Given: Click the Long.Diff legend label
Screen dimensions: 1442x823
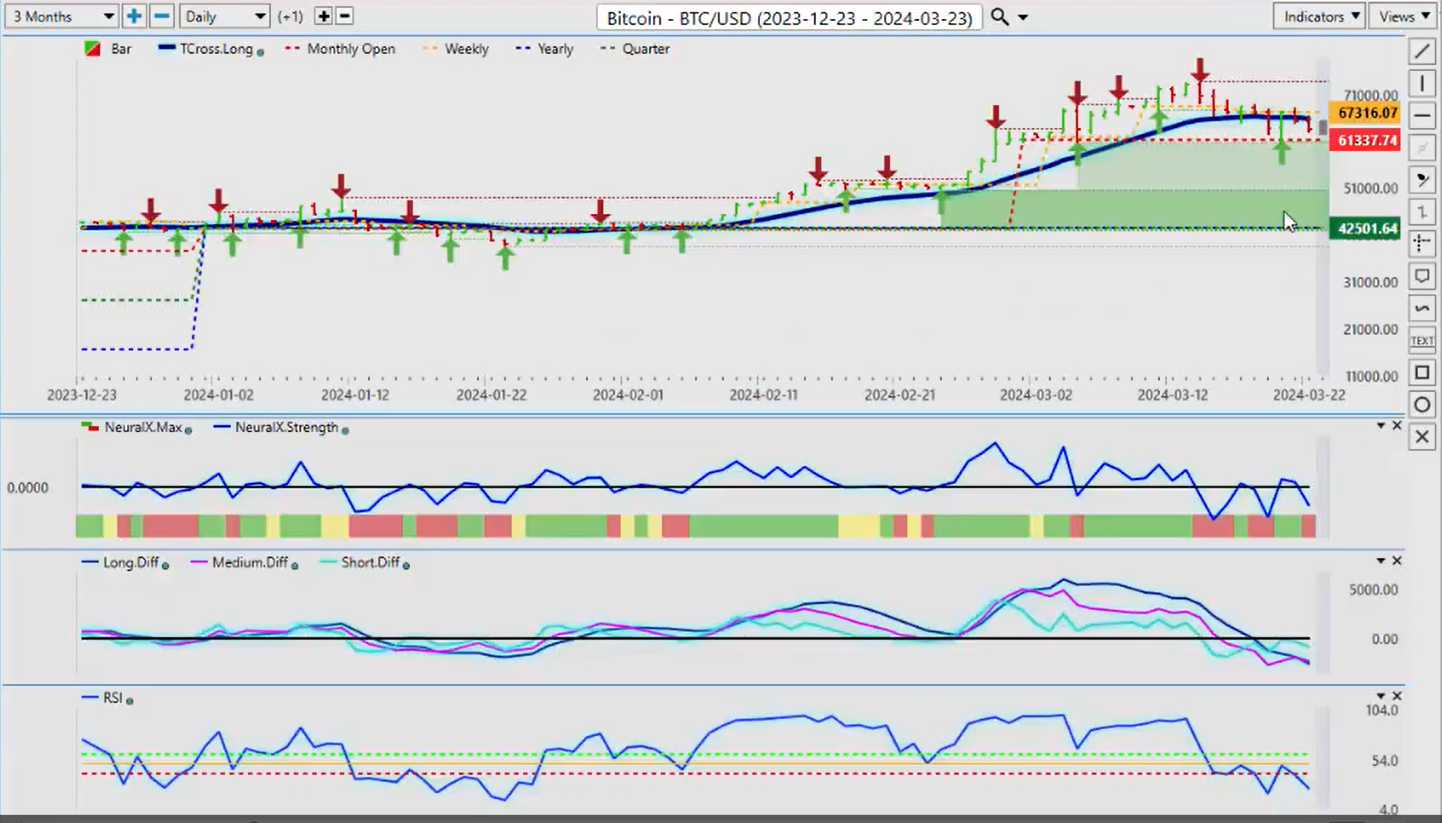Looking at the screenshot, I should [x=131, y=562].
